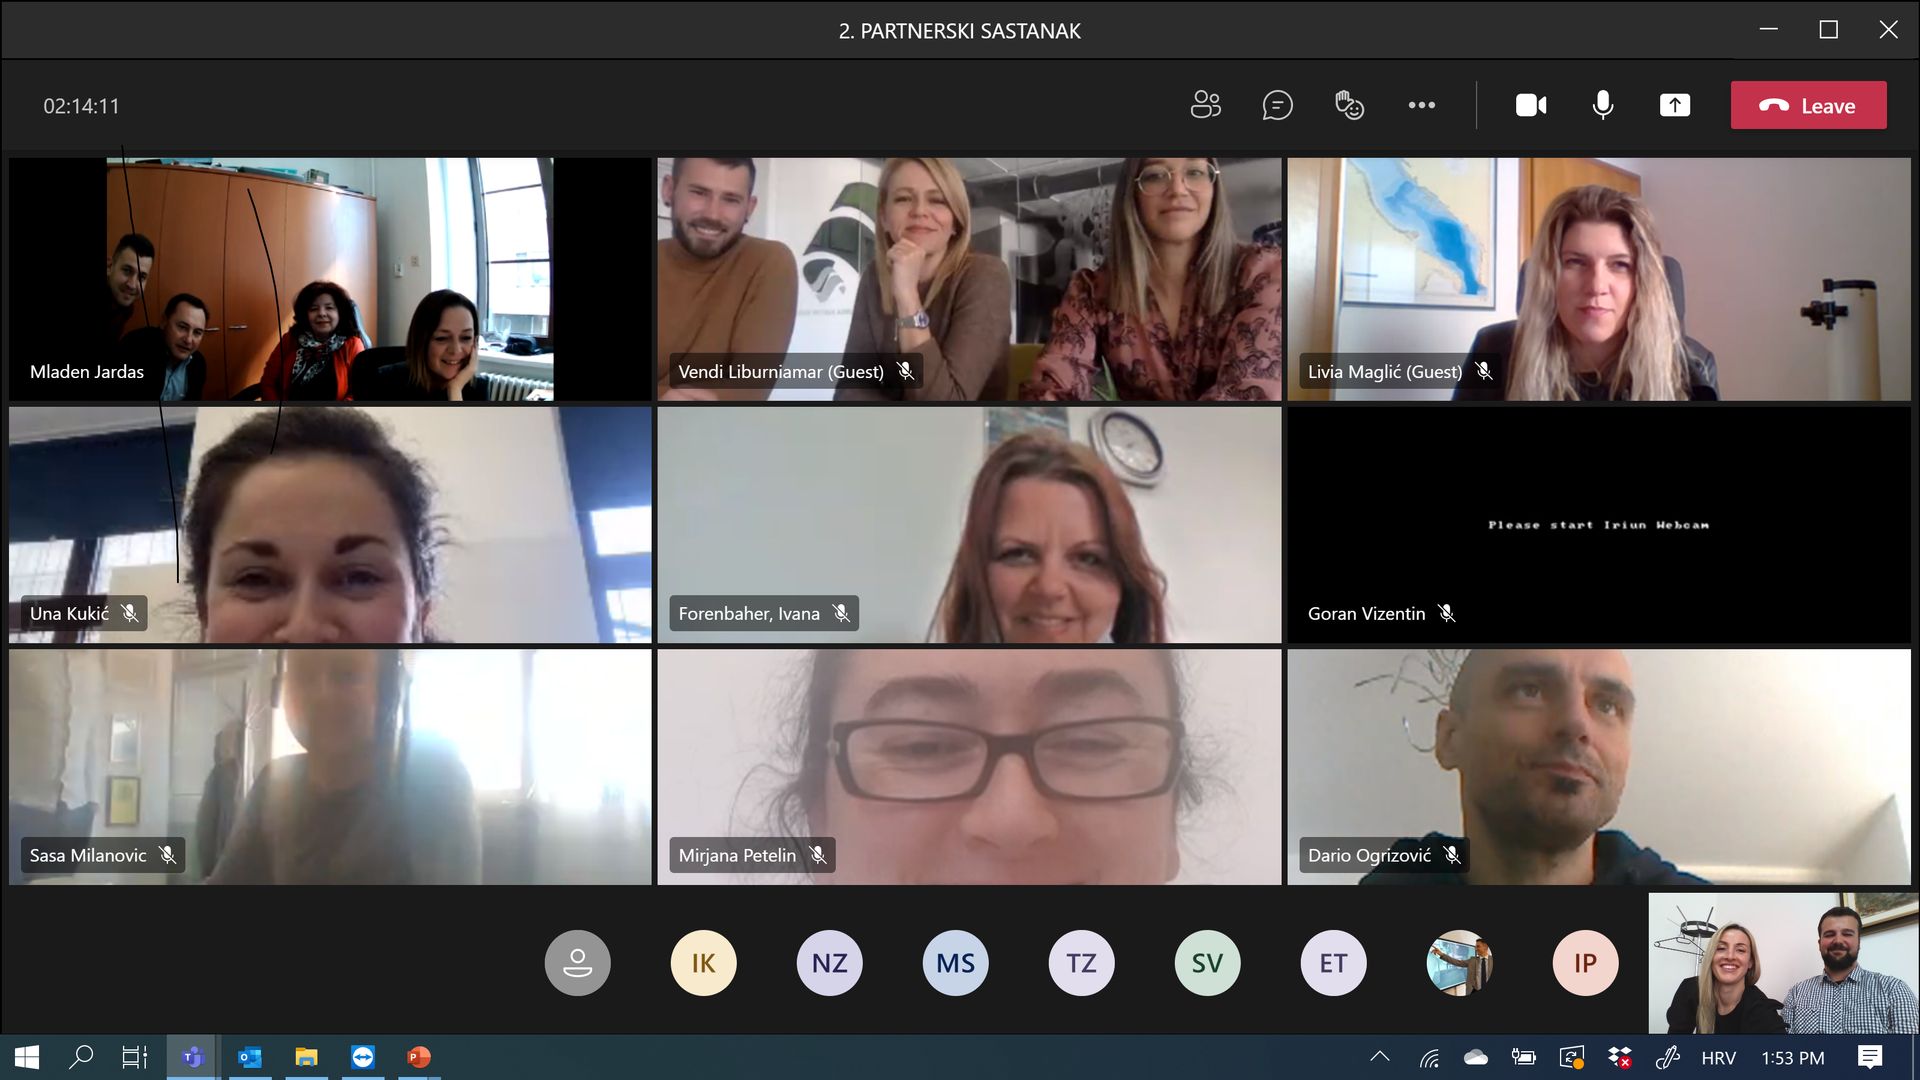Image resolution: width=1920 pixels, height=1080 pixels.
Task: Open the Windows notification center
Action: (x=1869, y=1057)
